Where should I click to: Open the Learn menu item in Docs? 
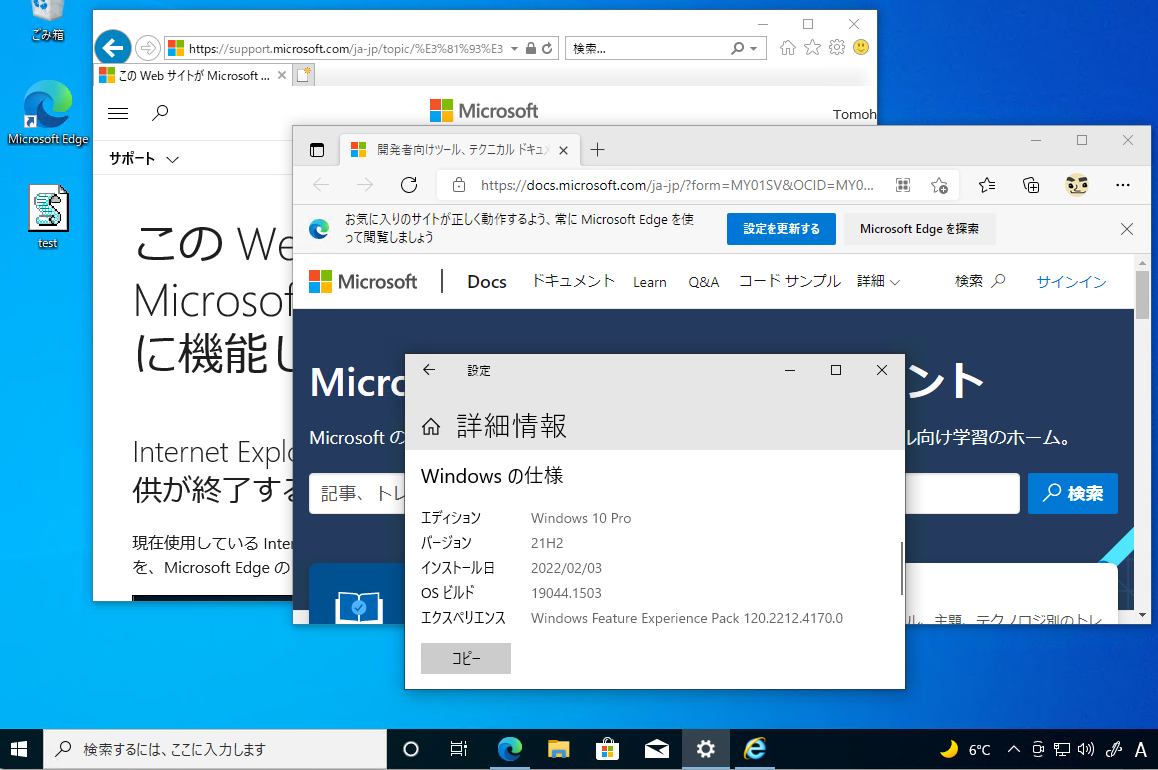point(650,282)
